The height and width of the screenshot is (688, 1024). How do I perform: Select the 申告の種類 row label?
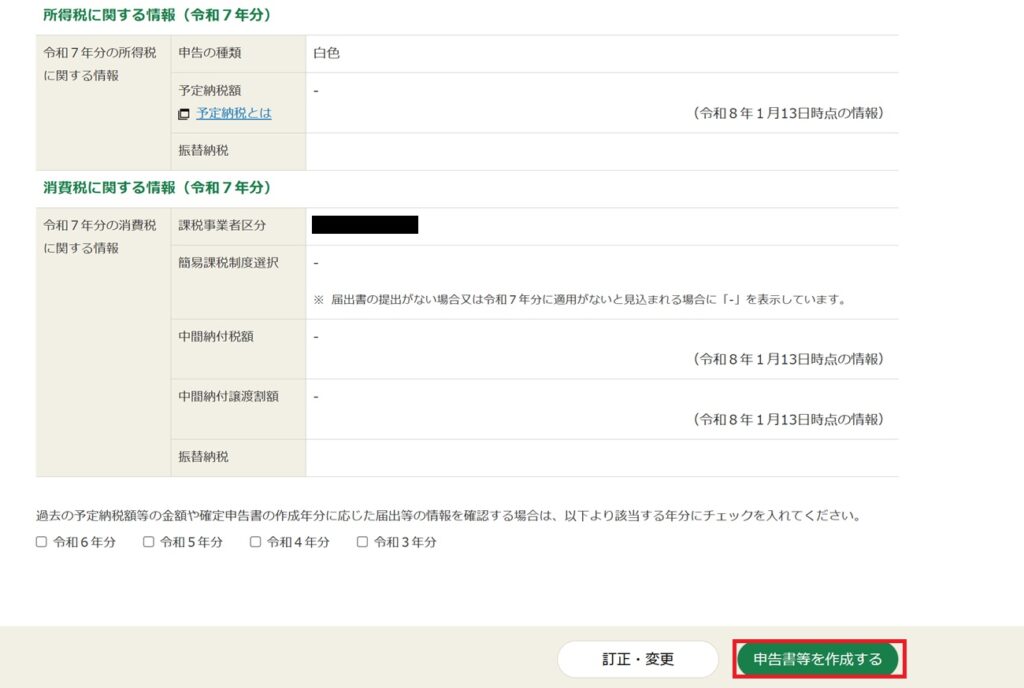click(210, 53)
